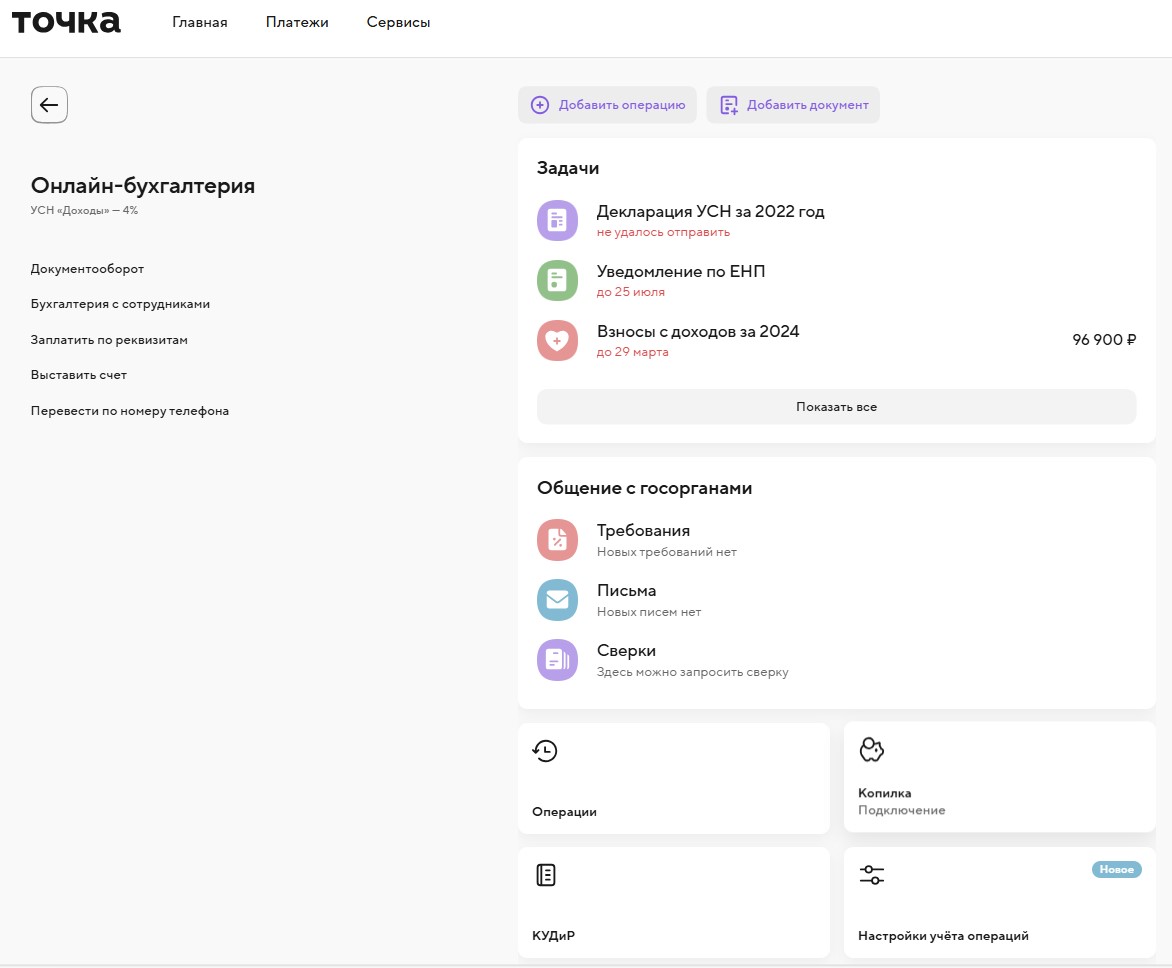Open the КУДиР book tile
Screen dimensions: 1172x968
pos(673,902)
